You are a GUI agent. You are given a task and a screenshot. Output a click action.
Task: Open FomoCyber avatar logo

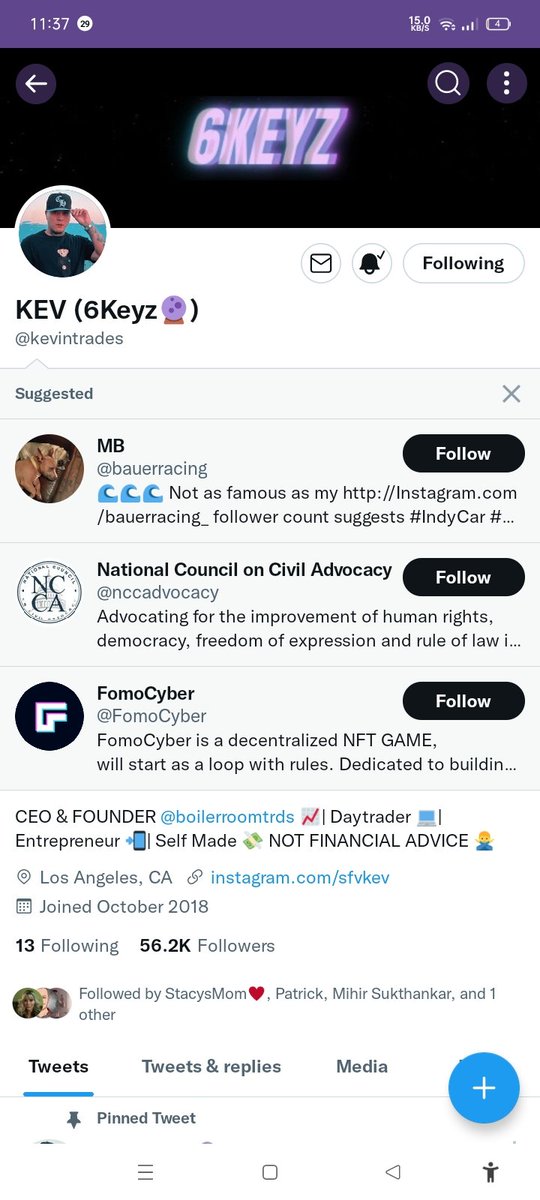click(x=50, y=716)
